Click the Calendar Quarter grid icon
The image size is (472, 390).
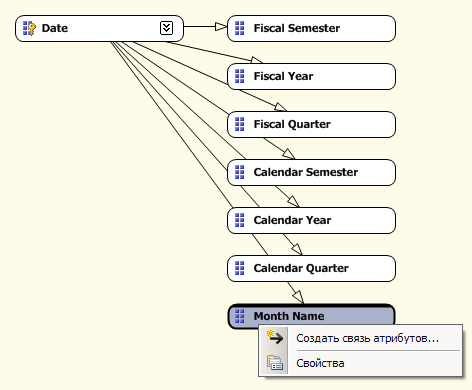(x=240, y=268)
